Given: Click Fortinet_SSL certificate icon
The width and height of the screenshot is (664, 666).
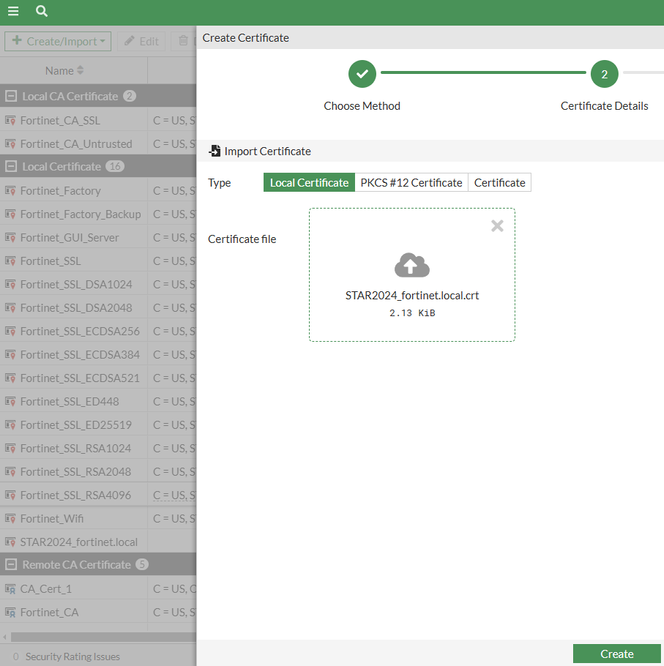Looking at the screenshot, I should click(10, 261).
